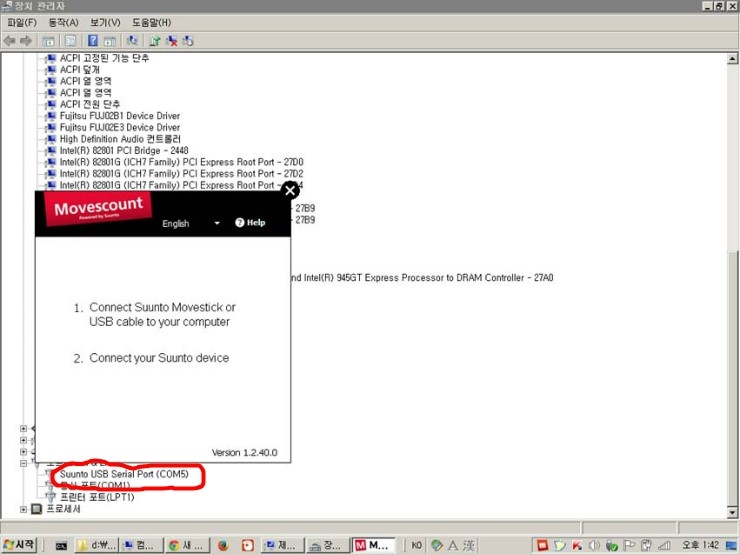Click the red square tray icon
740x555 pixels.
542,546
